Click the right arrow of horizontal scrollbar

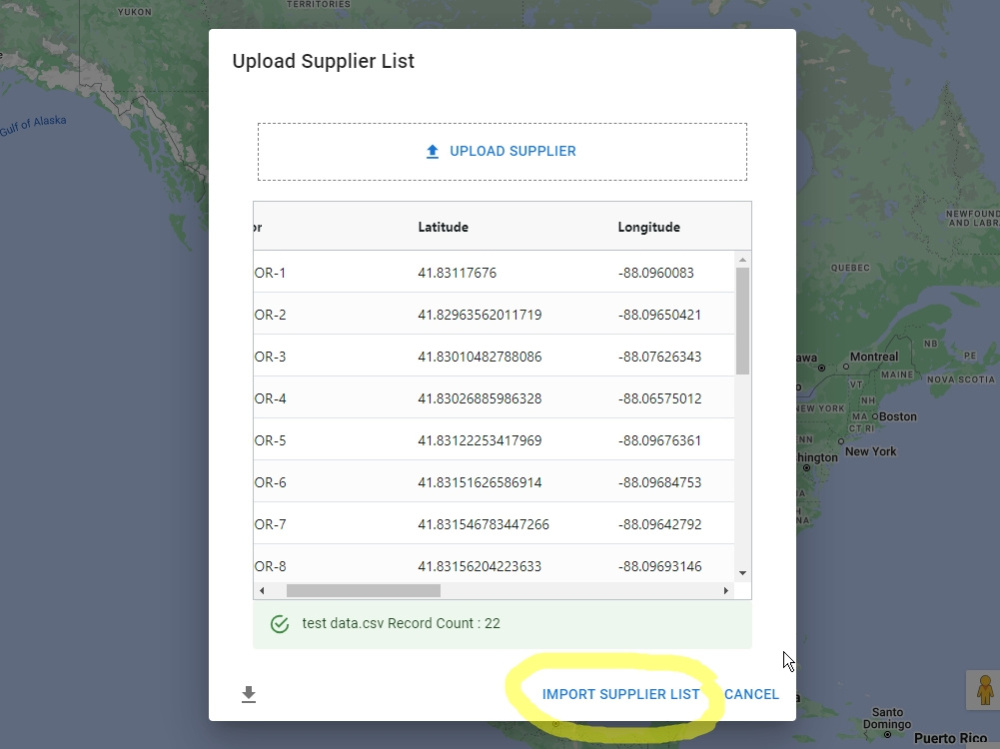pyautogui.click(x=727, y=590)
